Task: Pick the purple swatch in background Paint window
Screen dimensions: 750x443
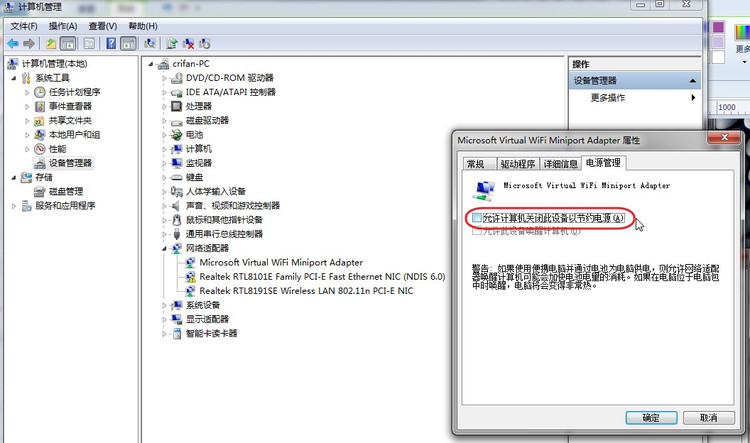Action: point(718,27)
